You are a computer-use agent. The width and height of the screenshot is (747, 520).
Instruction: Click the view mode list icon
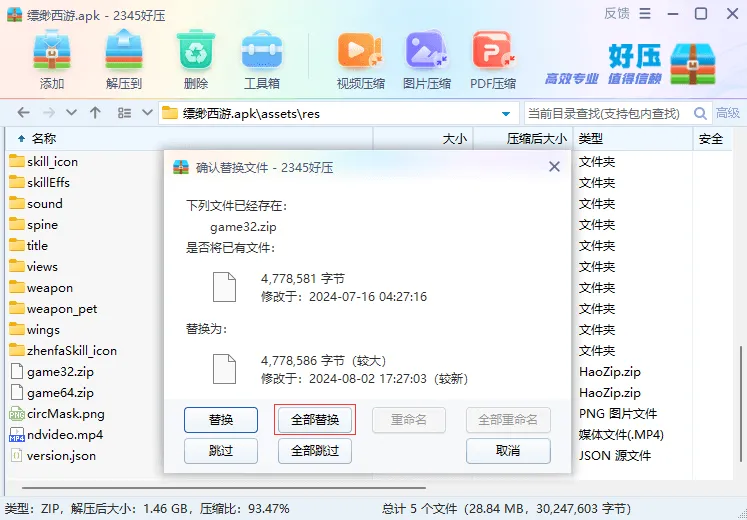[124, 113]
